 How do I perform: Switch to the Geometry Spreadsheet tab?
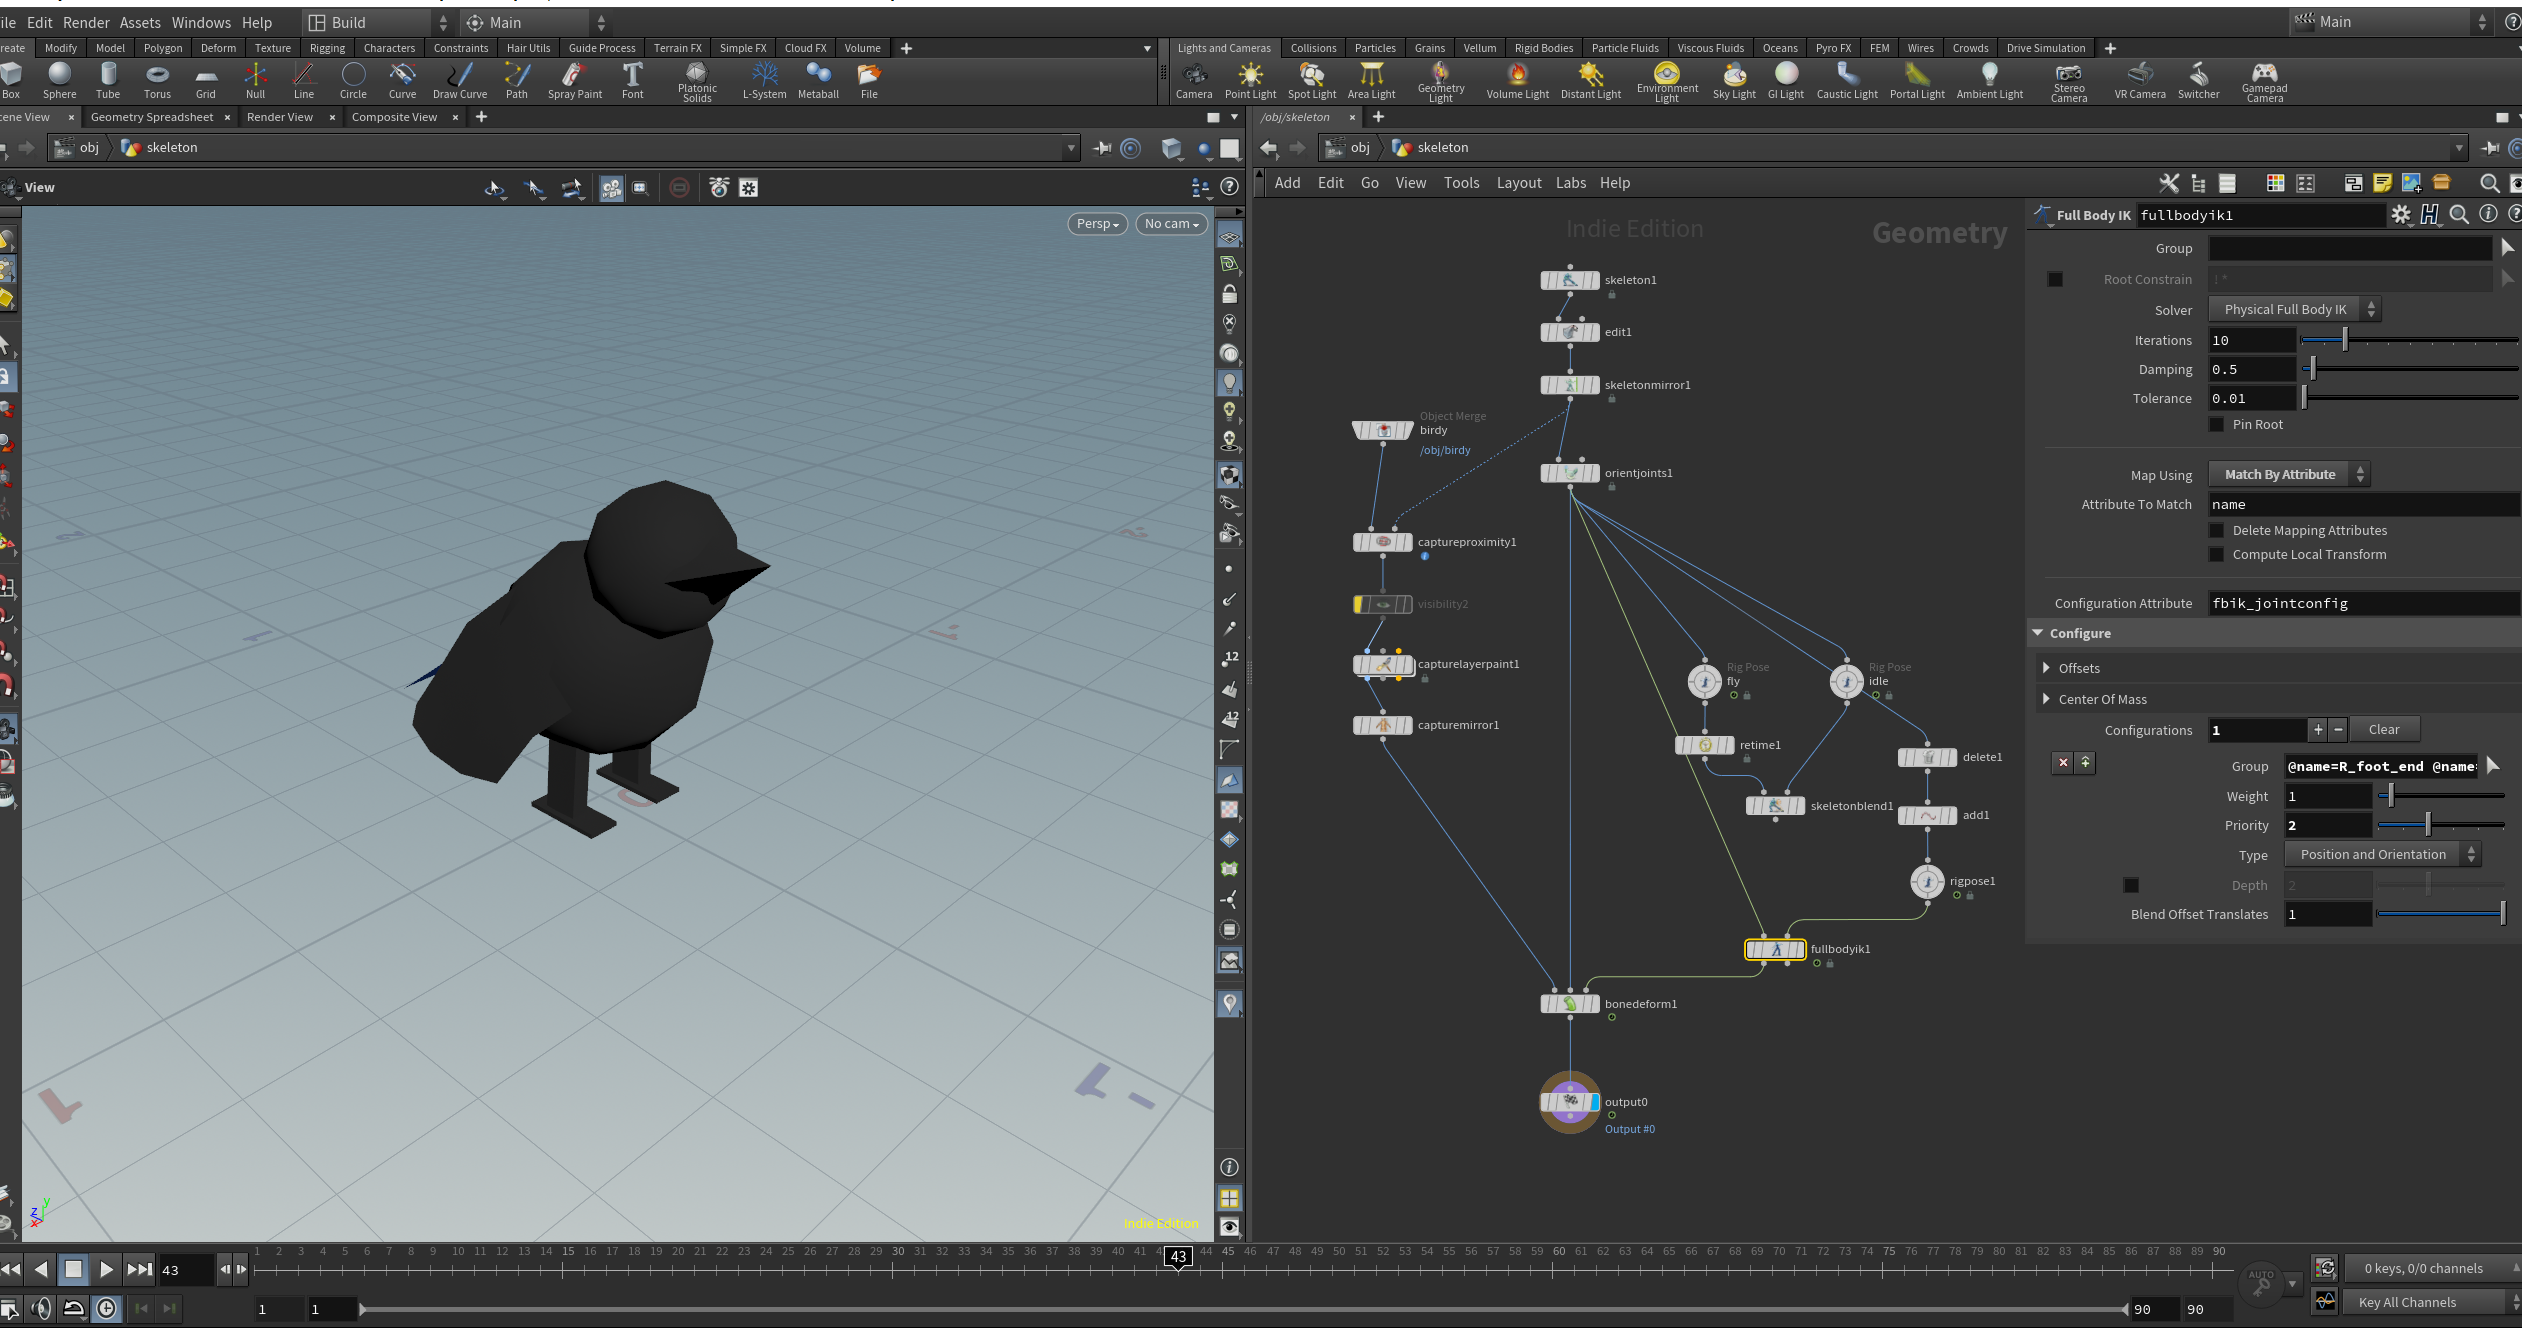pos(152,117)
